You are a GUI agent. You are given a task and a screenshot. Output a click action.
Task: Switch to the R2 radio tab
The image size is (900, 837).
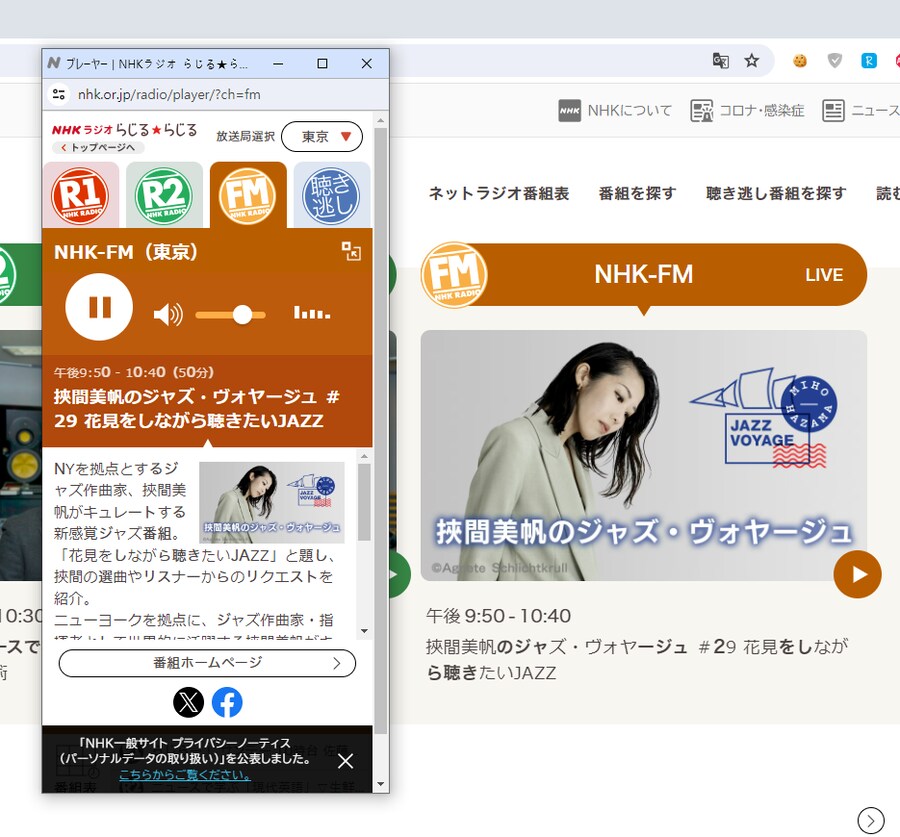164,195
